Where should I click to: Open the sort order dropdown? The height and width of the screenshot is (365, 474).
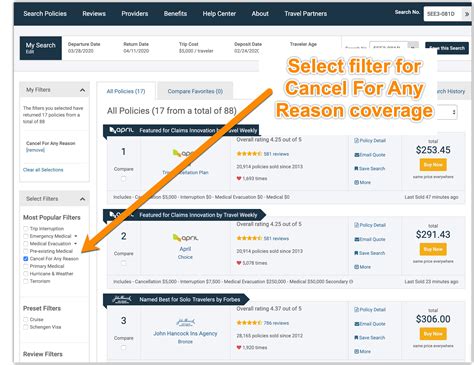click(x=447, y=112)
